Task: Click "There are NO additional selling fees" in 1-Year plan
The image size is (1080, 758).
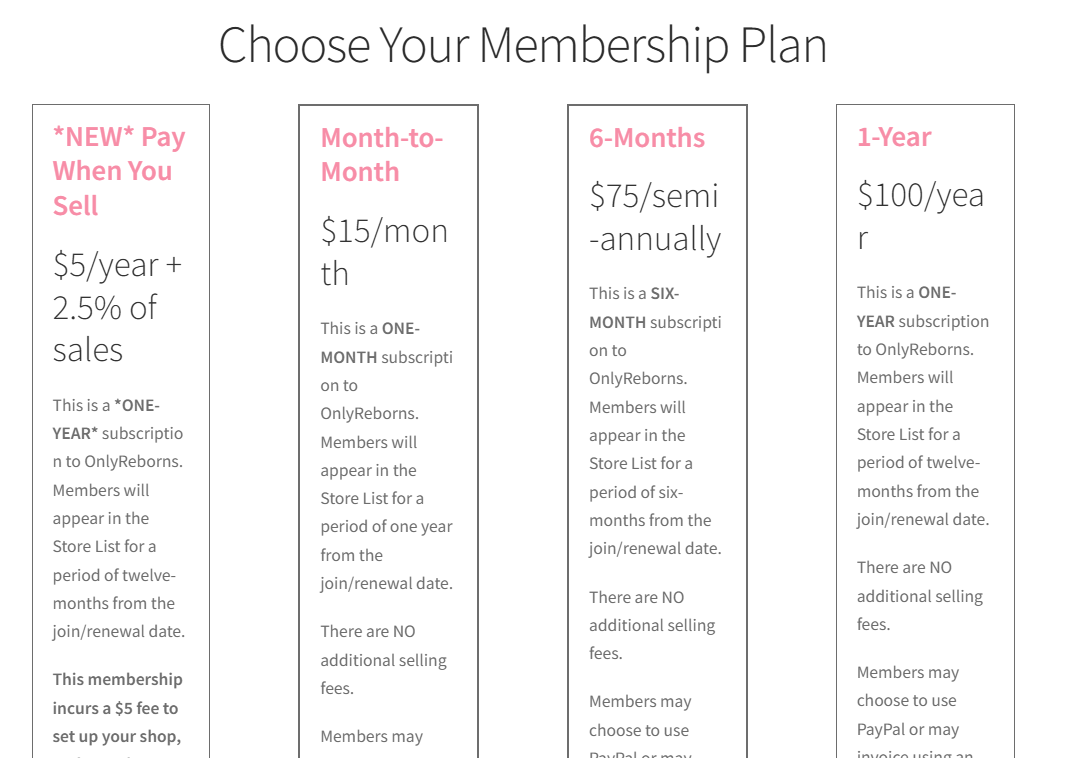Action: click(x=919, y=595)
